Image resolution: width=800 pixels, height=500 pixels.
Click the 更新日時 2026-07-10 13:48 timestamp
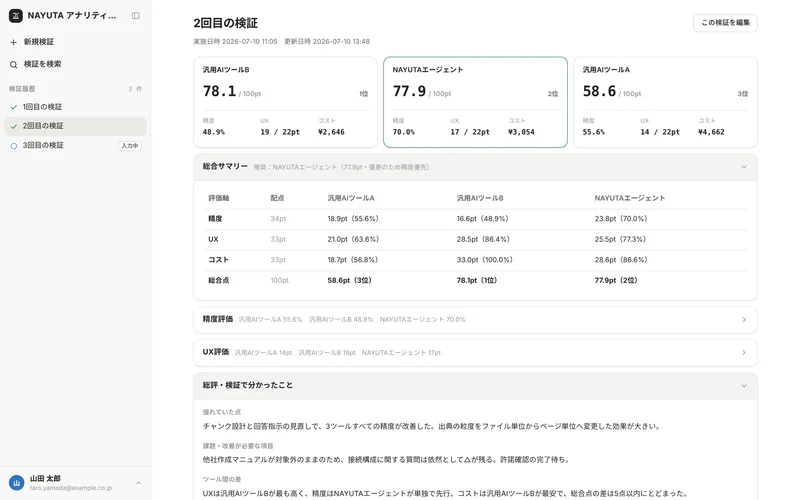327,42
